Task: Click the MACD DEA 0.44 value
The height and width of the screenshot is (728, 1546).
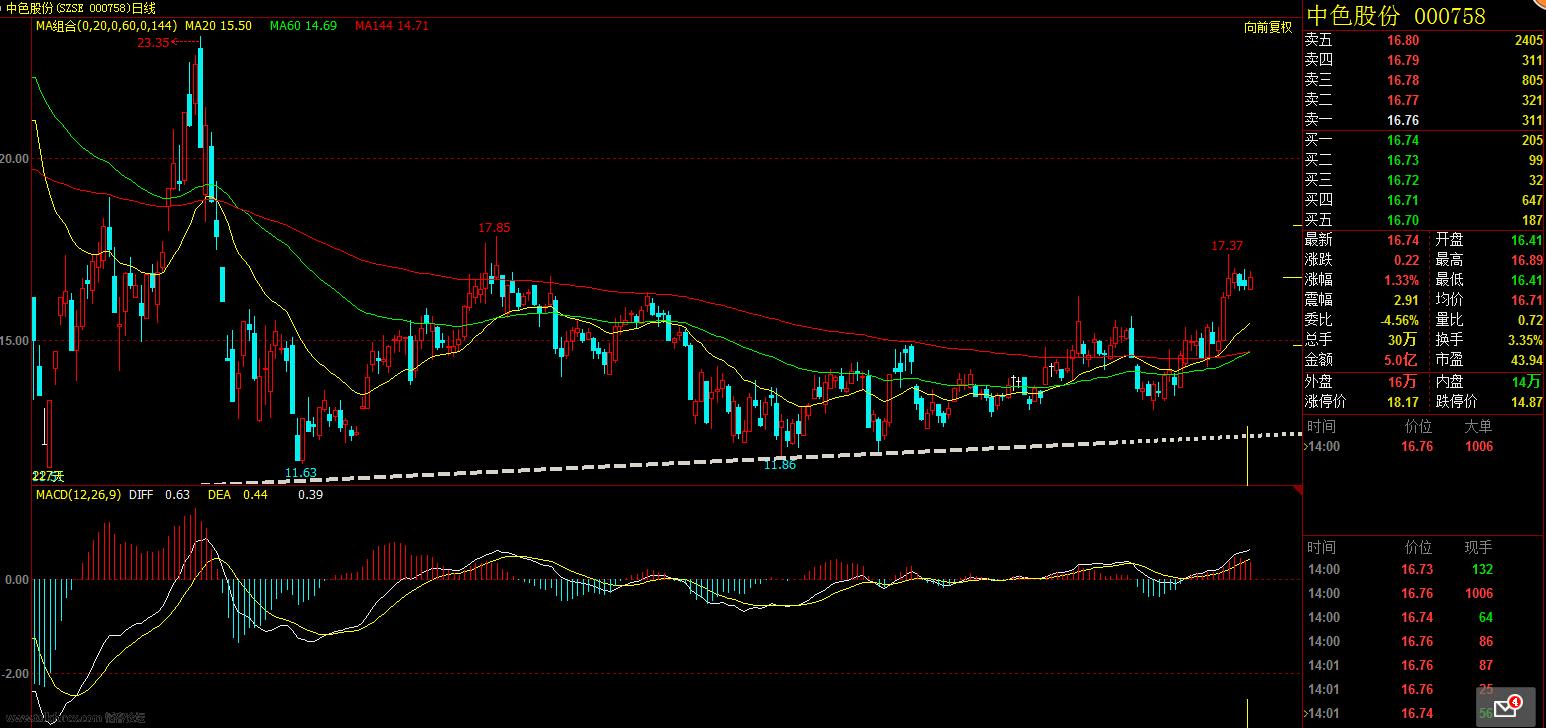Action: [x=237, y=495]
